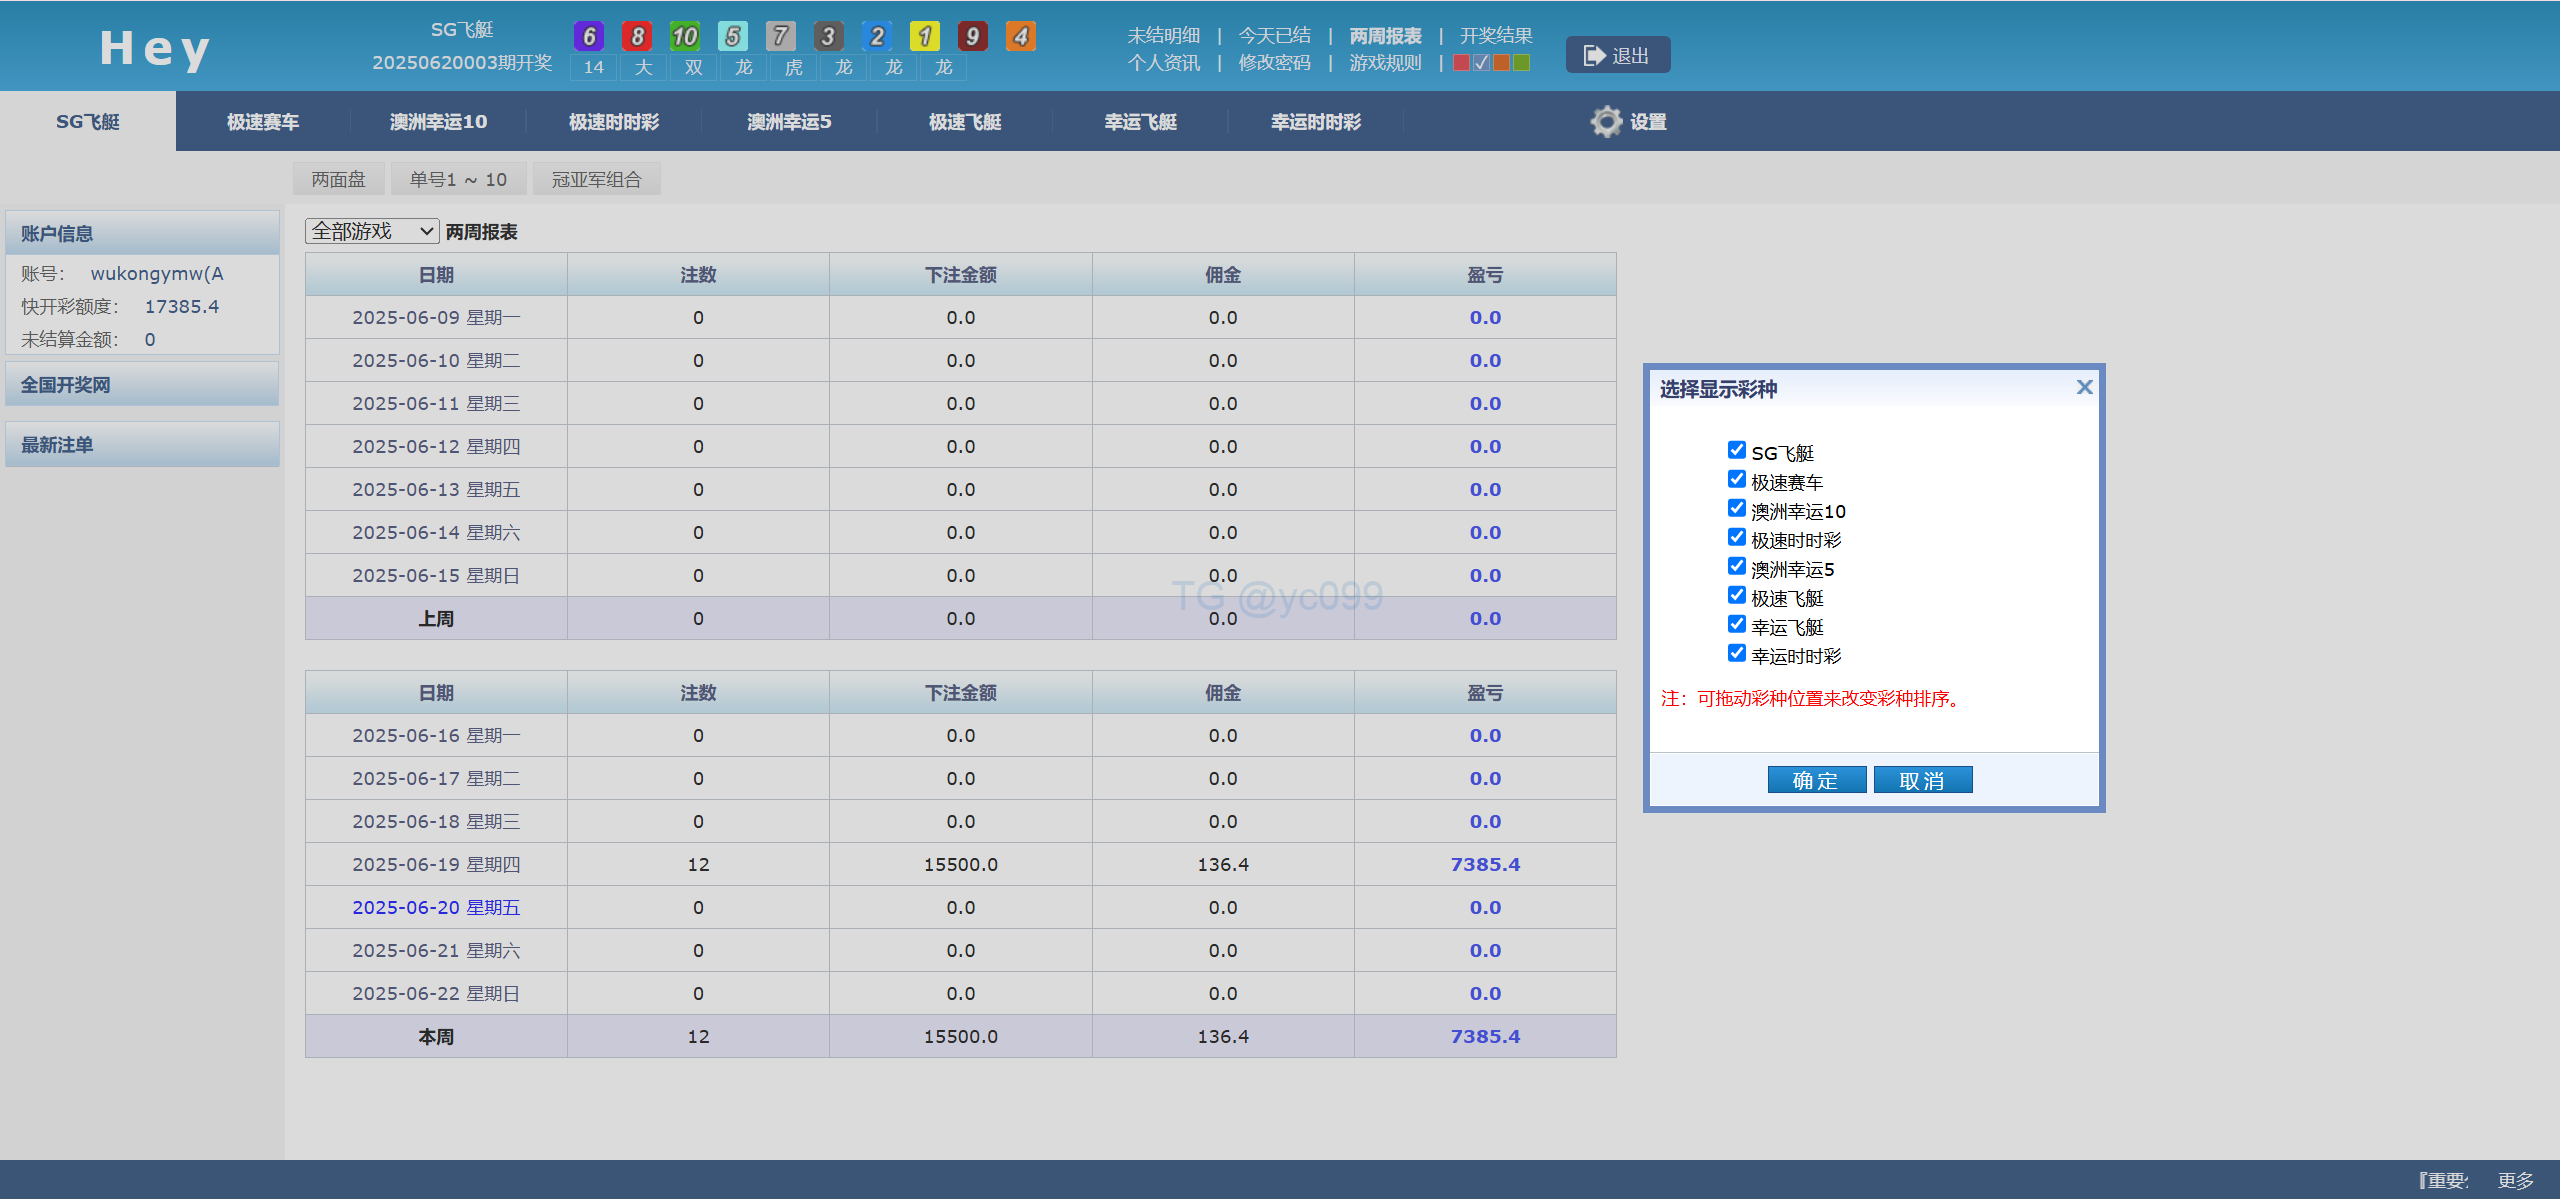The image size is (2560, 1199).
Task: Click the orange number 4 ball
Action: (x=1020, y=36)
